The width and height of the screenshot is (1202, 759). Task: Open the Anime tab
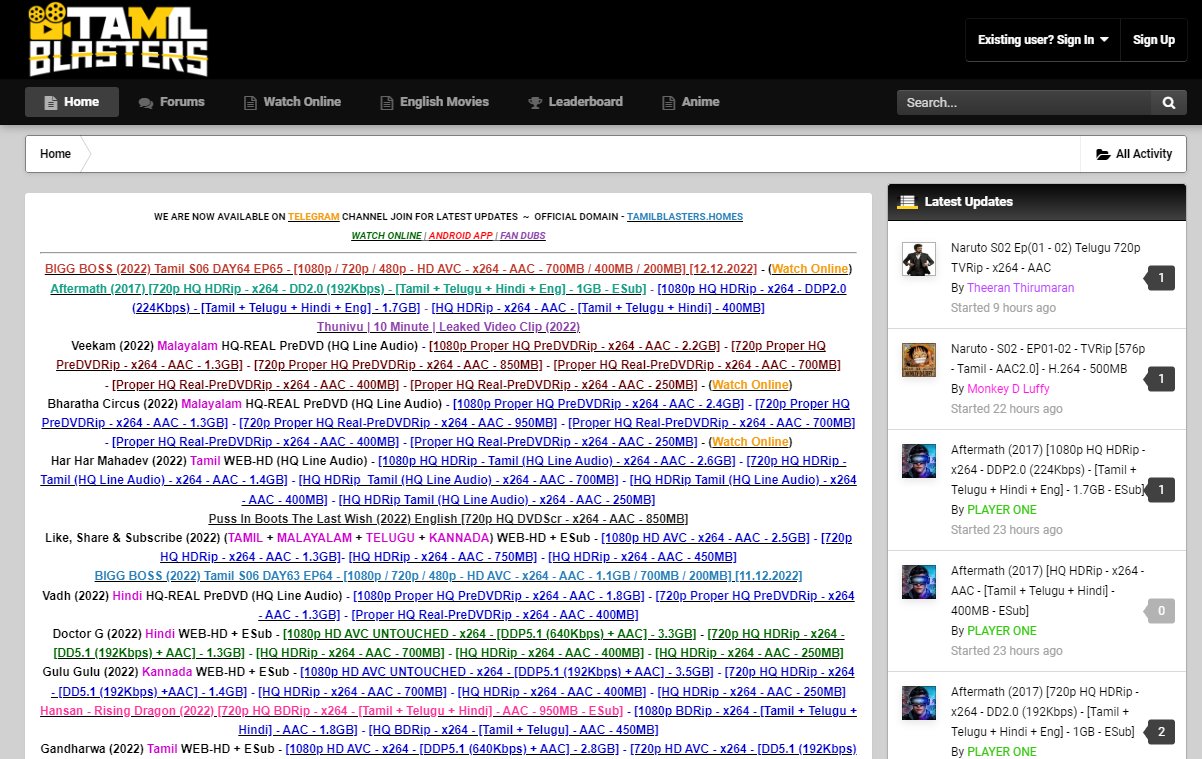(691, 102)
